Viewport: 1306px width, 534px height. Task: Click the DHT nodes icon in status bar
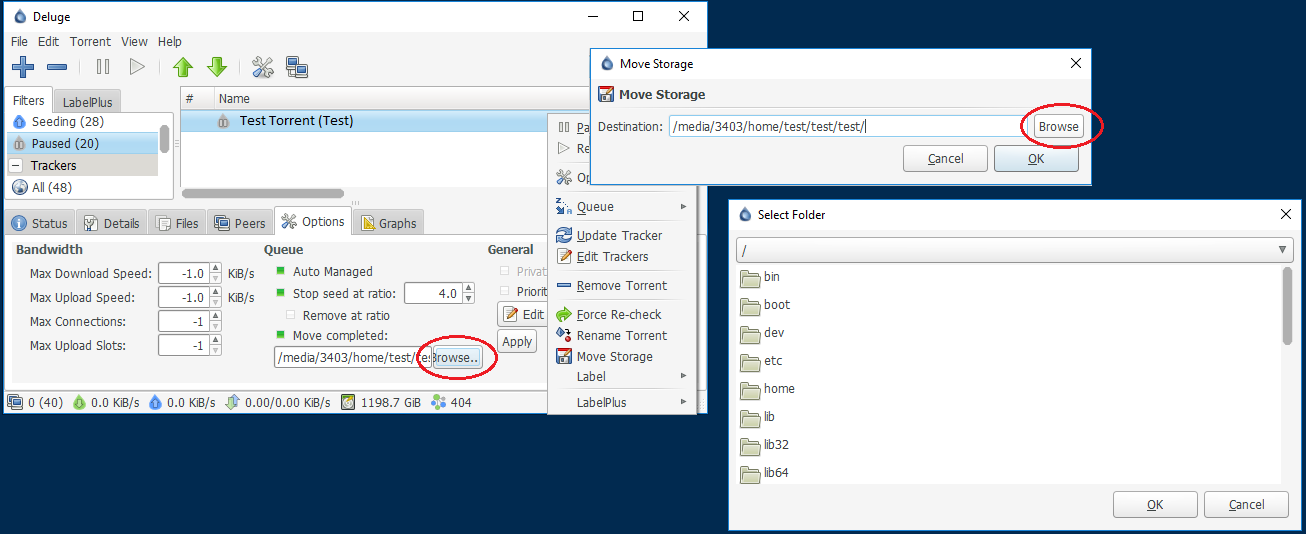(438, 402)
